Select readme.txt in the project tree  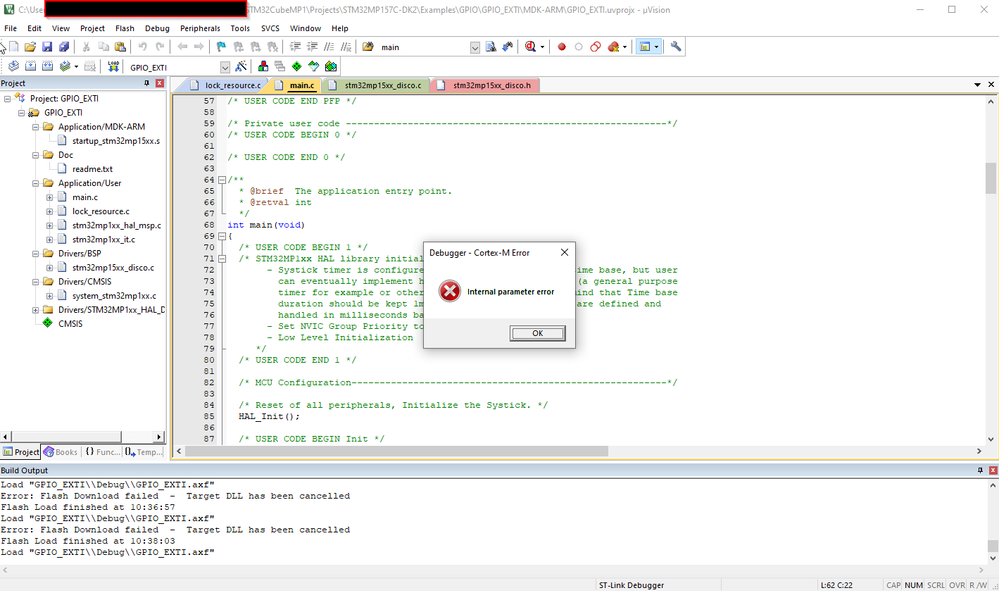[92, 169]
